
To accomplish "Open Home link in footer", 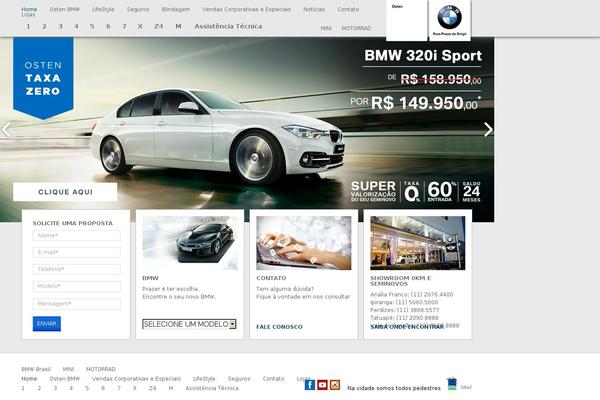I will coord(29,379).
